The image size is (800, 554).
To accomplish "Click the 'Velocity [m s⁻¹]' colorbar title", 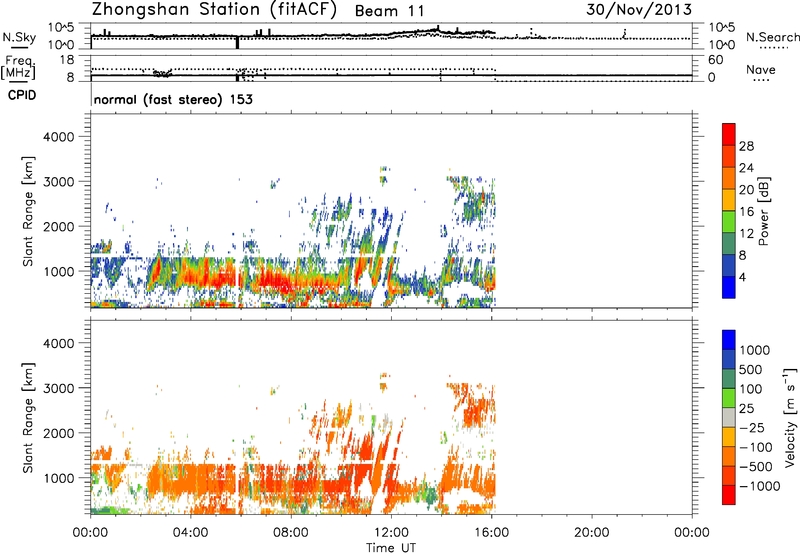I will click(790, 416).
